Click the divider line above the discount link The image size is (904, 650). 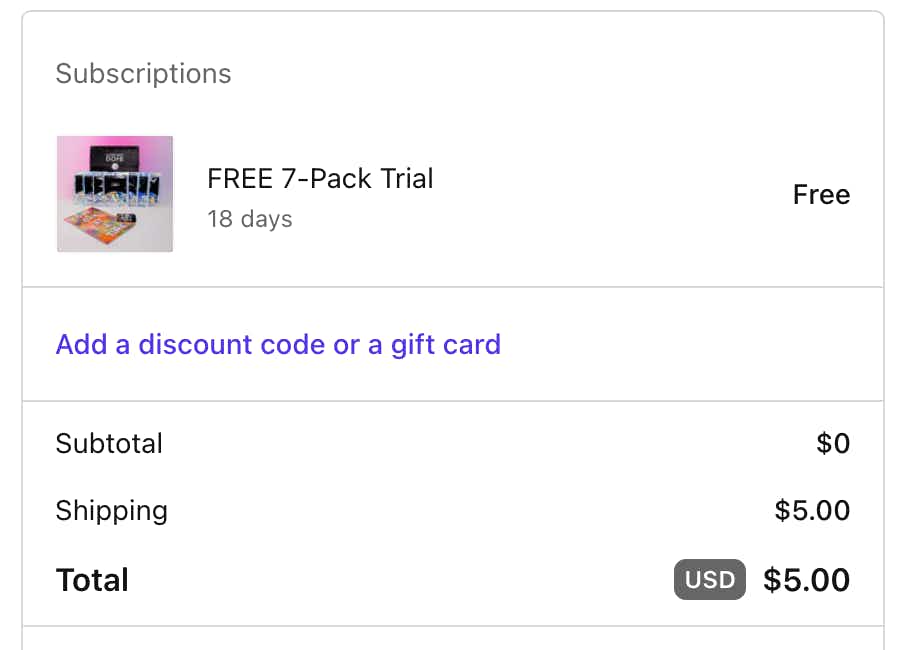pos(453,287)
